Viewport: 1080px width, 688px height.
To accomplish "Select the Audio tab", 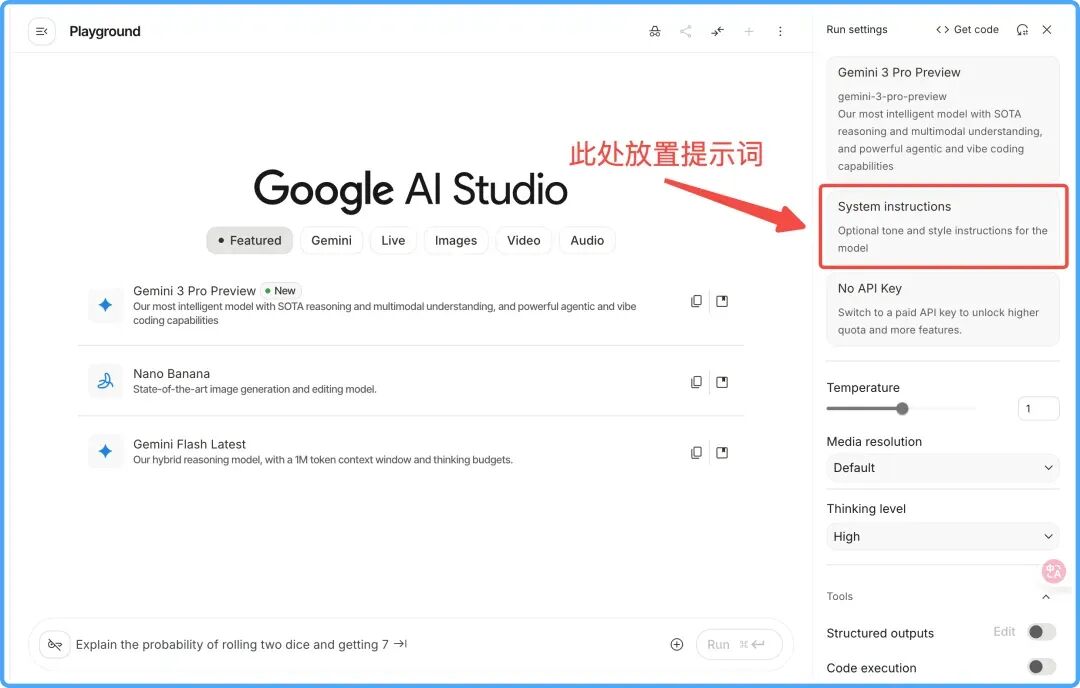I will 587,240.
